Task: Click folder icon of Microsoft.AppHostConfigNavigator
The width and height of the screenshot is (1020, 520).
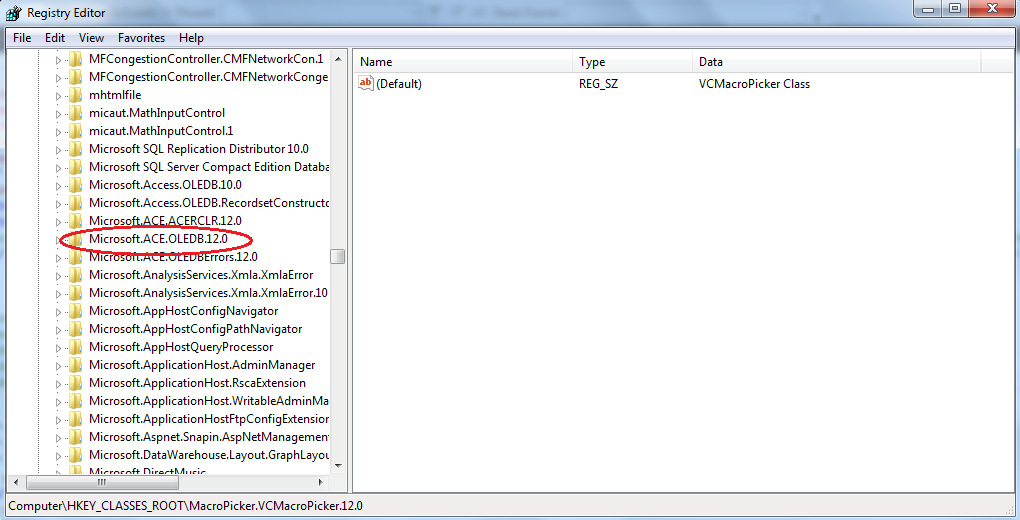Action: click(x=75, y=311)
